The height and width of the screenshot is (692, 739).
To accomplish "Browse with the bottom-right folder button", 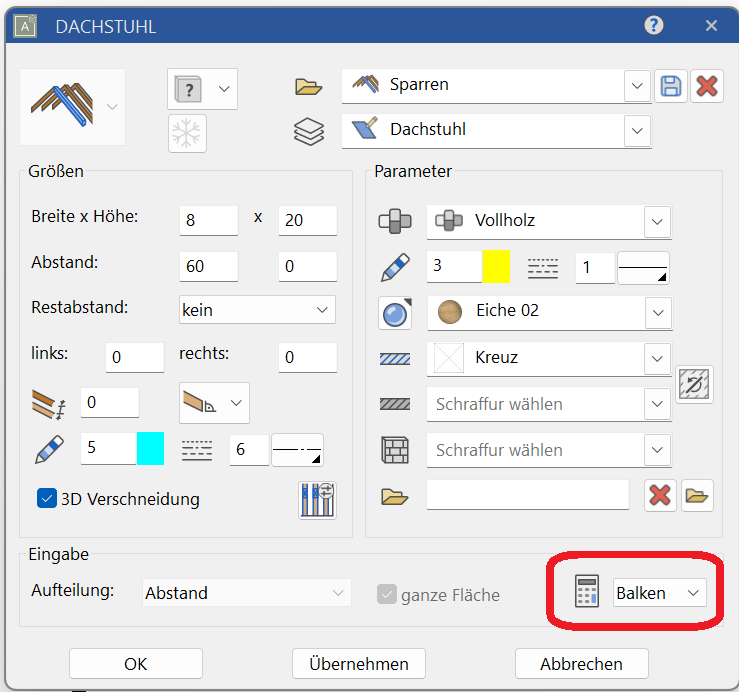I will tap(697, 495).
